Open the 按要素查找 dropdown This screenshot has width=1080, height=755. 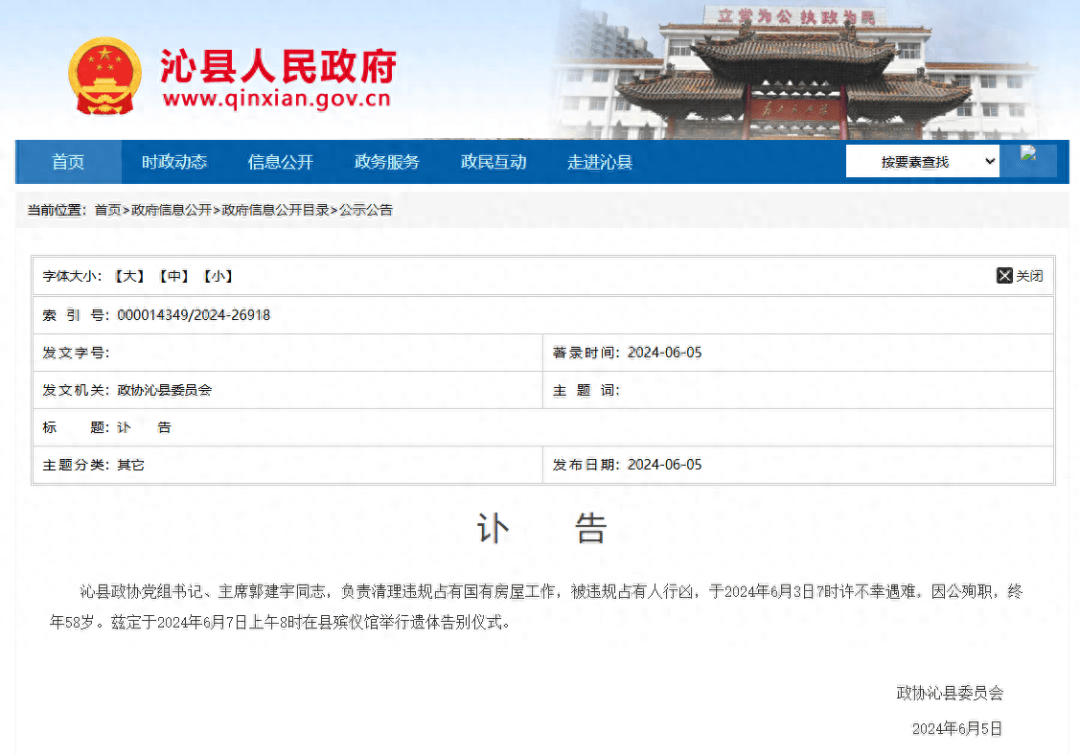coord(922,162)
